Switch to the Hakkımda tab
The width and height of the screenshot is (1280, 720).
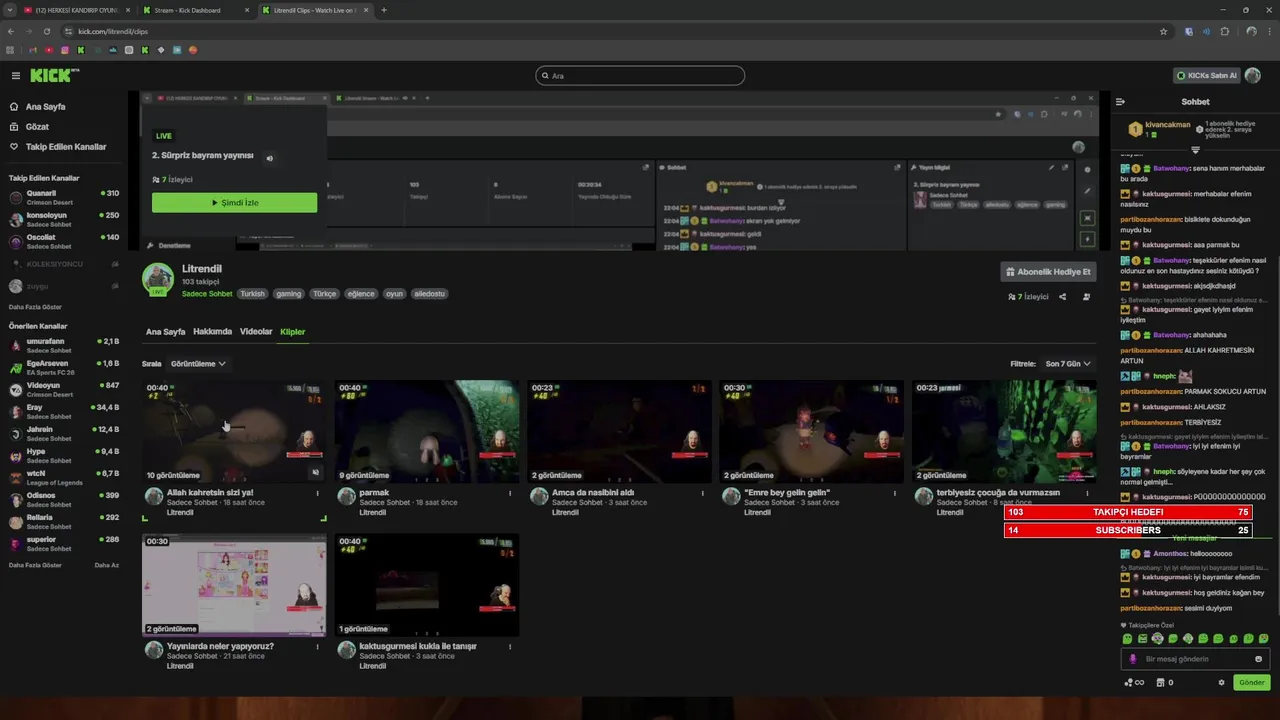(x=212, y=332)
